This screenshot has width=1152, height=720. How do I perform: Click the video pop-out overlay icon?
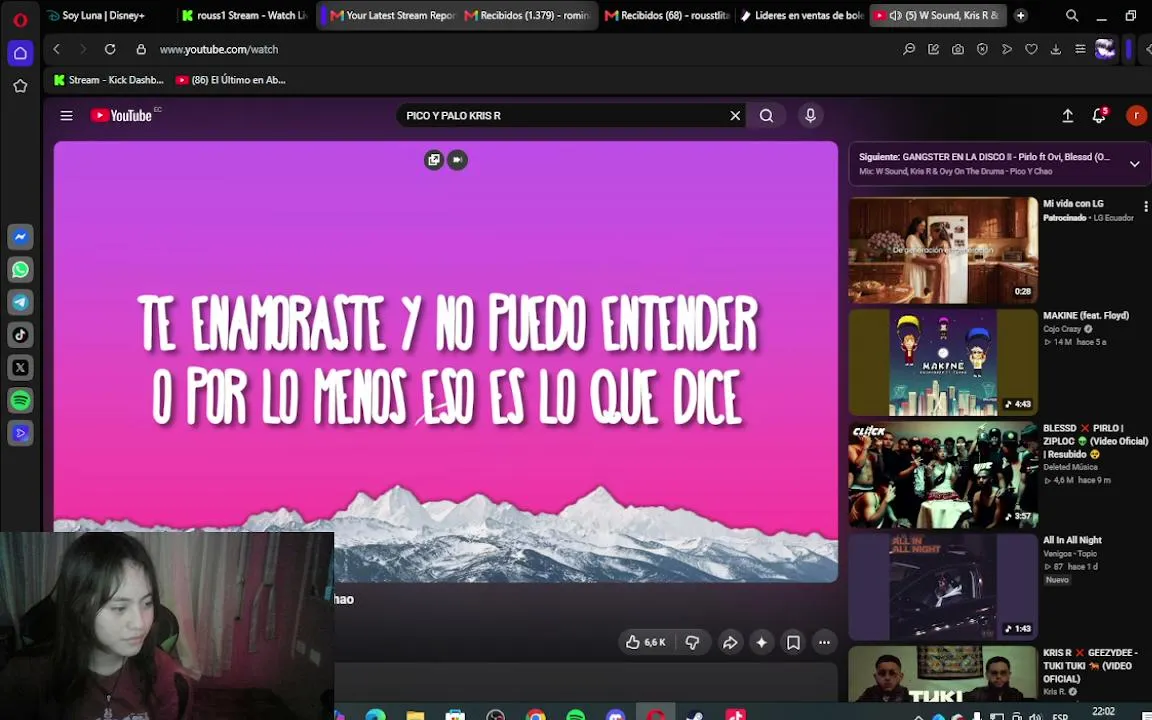433,159
